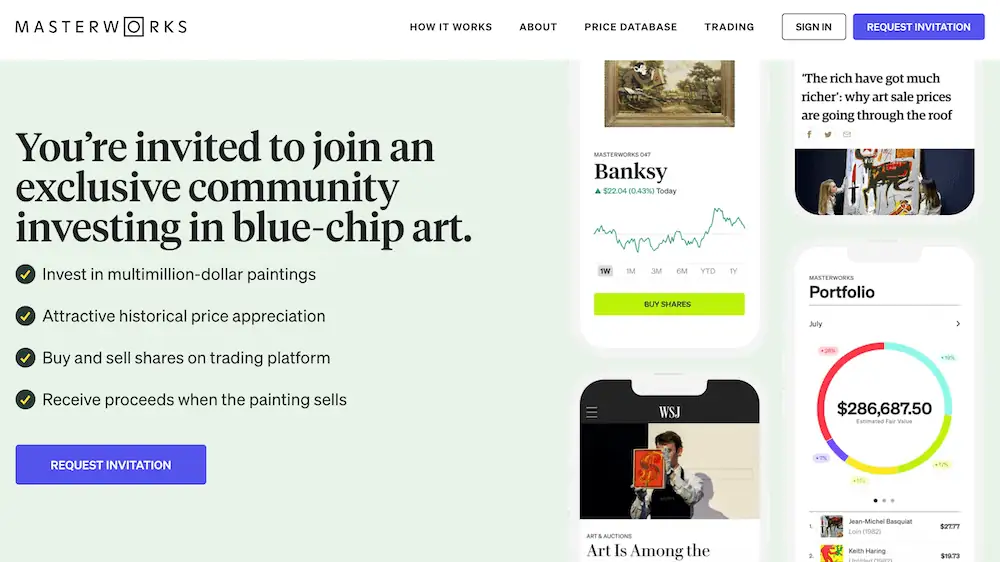This screenshot has width=1000, height=562.
Task: Click the Masterworks logo
Action: [x=101, y=27]
